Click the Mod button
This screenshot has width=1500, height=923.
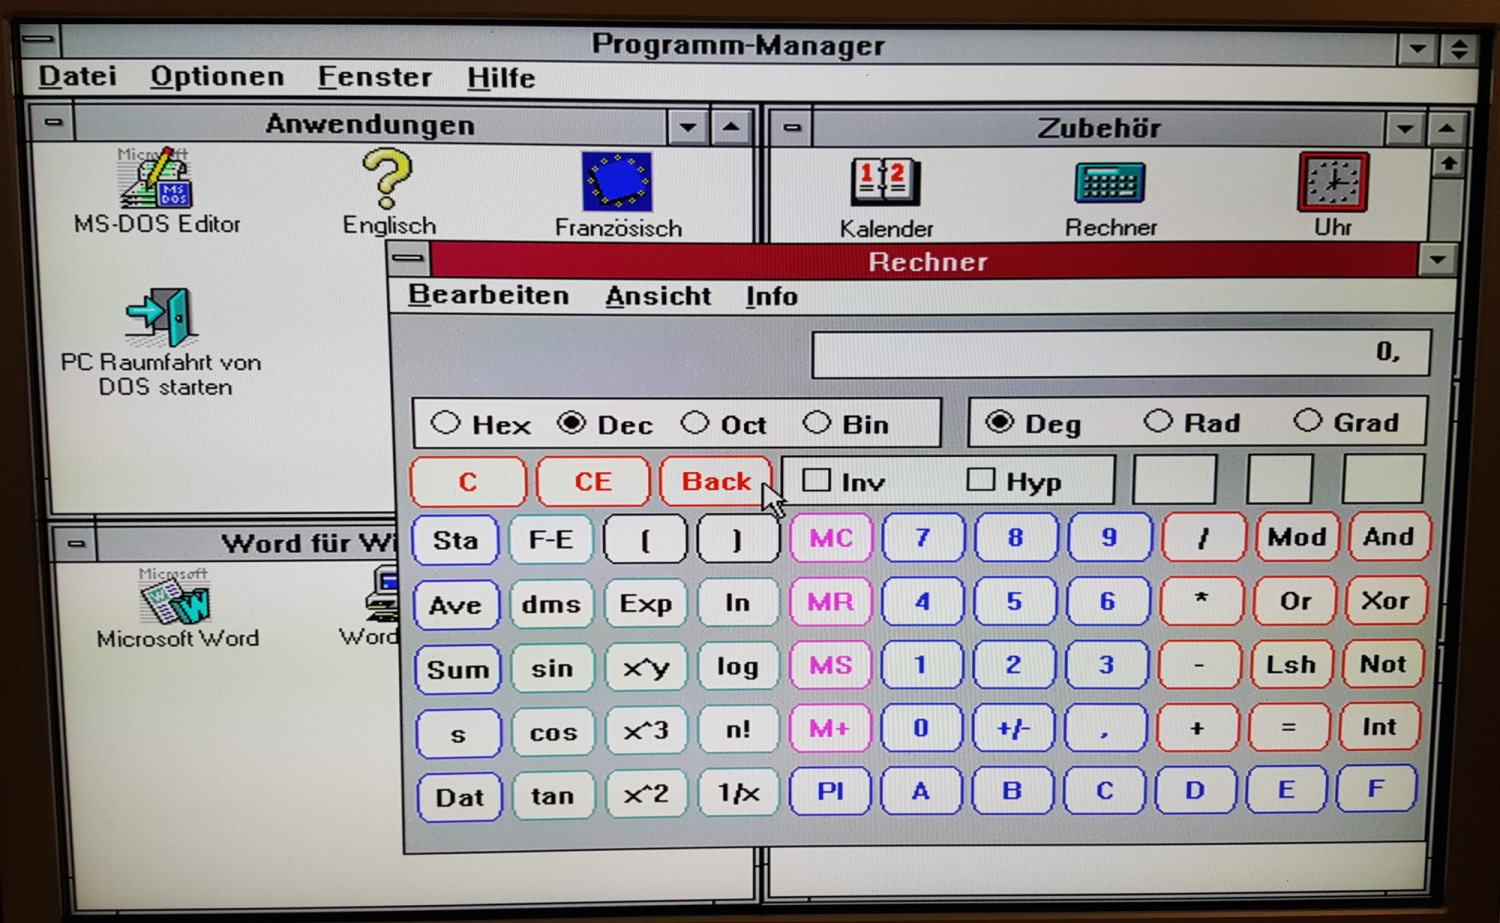(x=1297, y=537)
